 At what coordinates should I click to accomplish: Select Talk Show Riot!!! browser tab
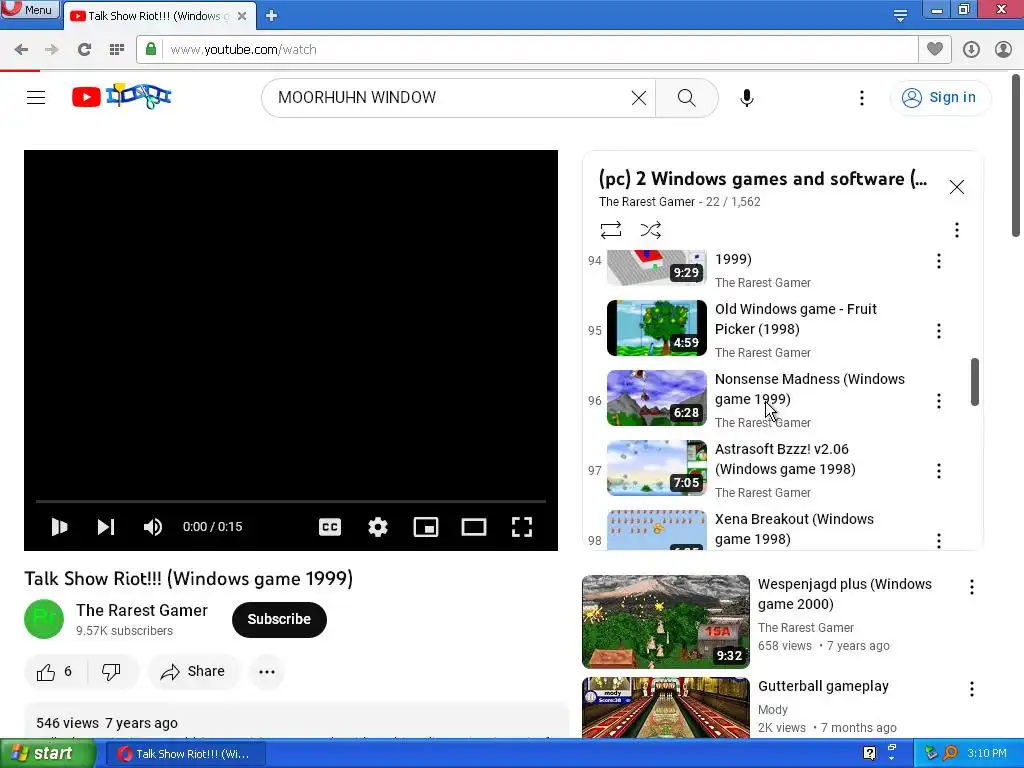pos(159,16)
